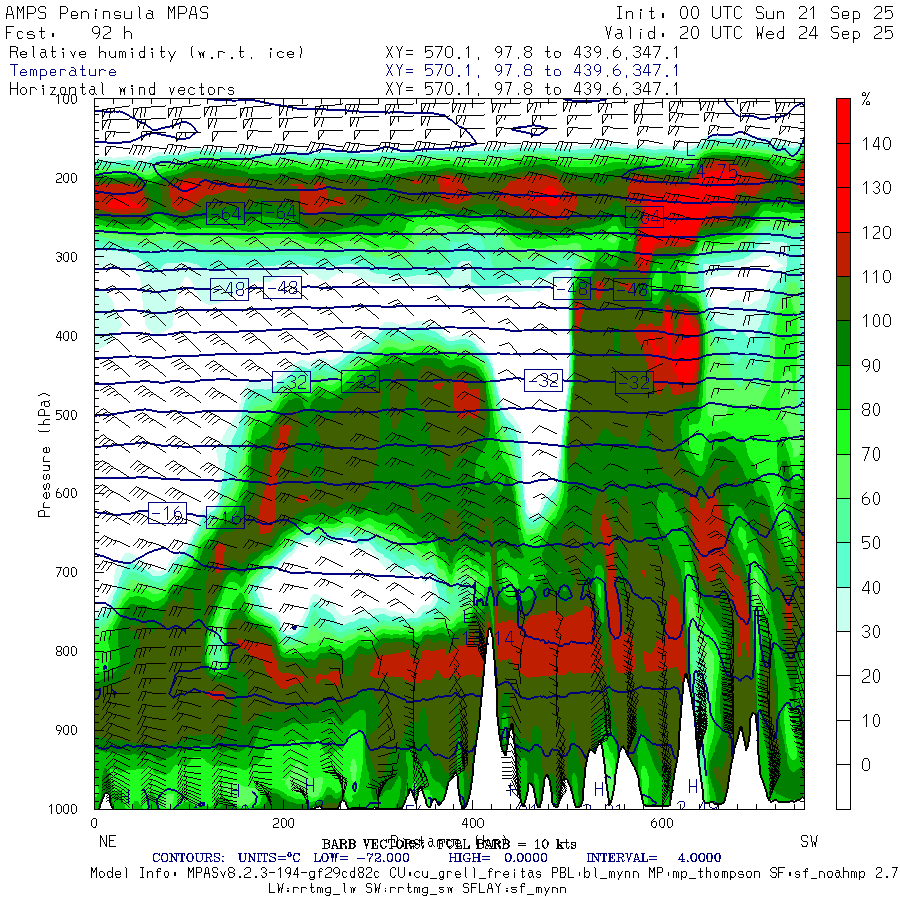900x900 pixels.
Task: Click the Init 00 UTC date text
Action: pyautogui.click(x=754, y=13)
